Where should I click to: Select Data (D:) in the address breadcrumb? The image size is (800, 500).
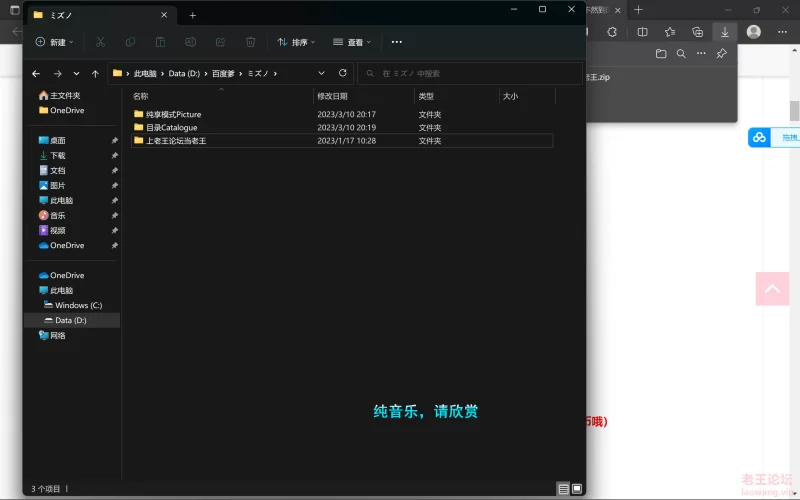pos(184,73)
